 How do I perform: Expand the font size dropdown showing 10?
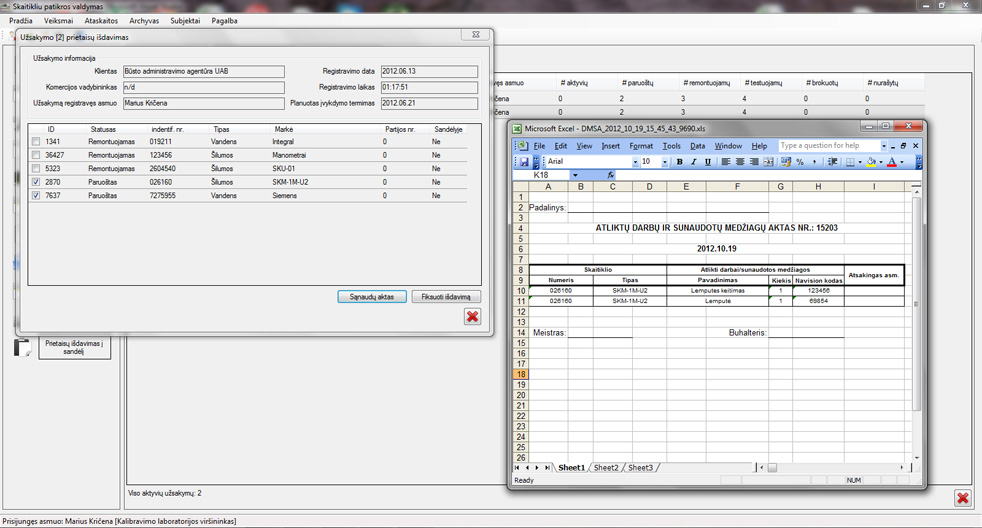665,162
